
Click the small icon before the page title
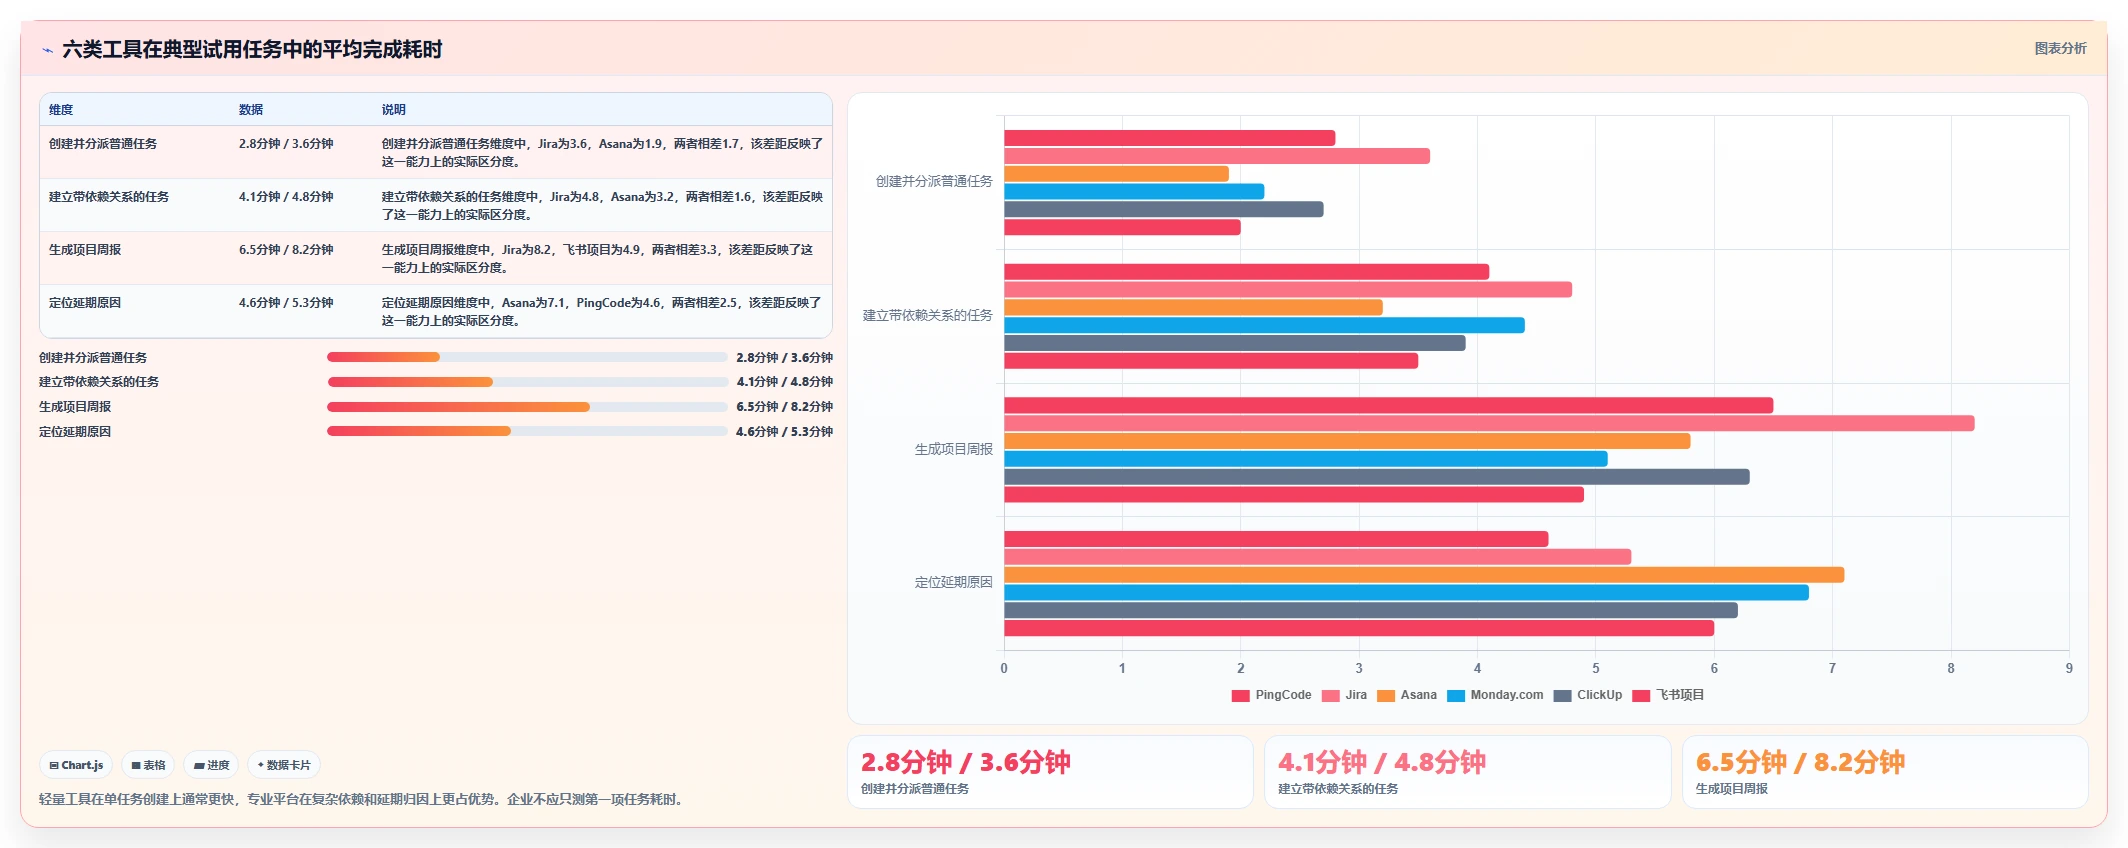47,50
